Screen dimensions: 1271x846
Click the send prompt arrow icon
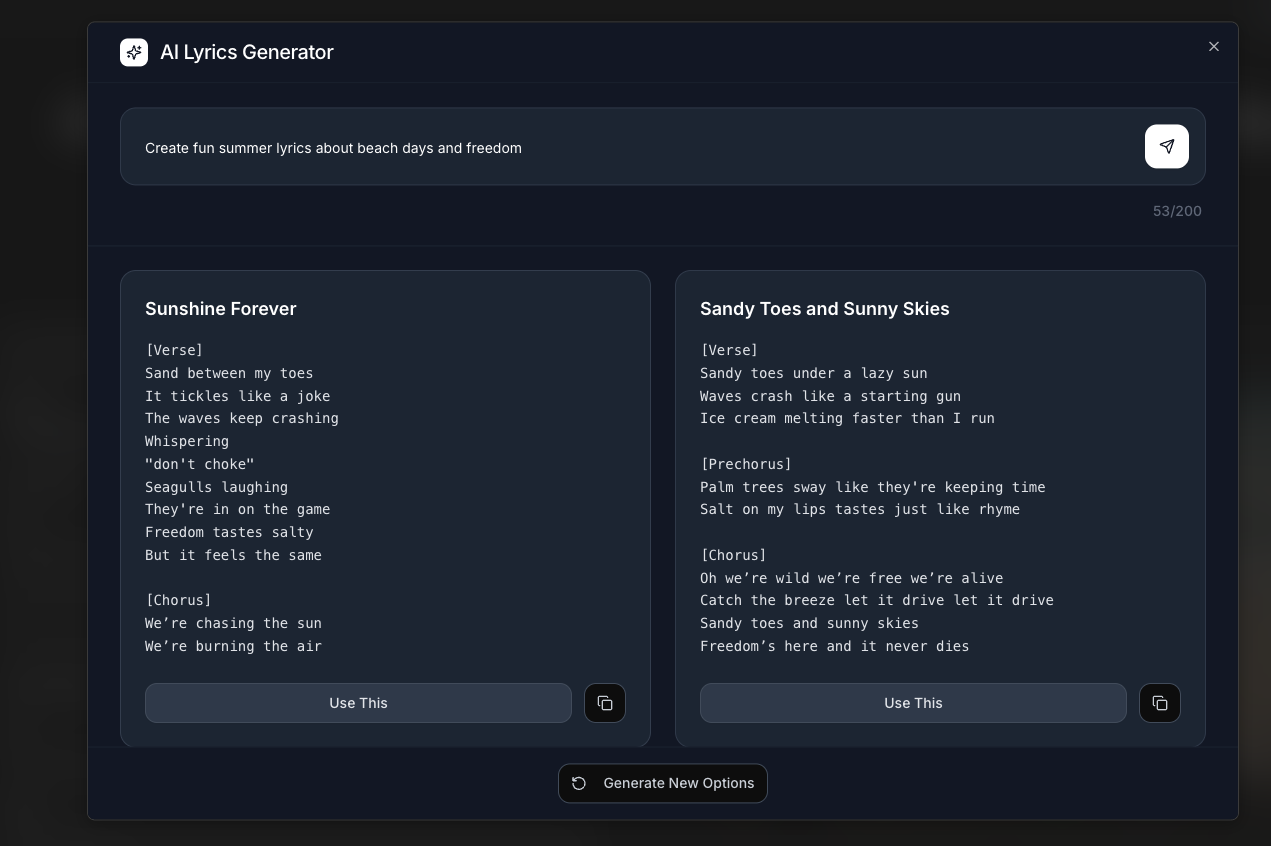pyautogui.click(x=1166, y=146)
